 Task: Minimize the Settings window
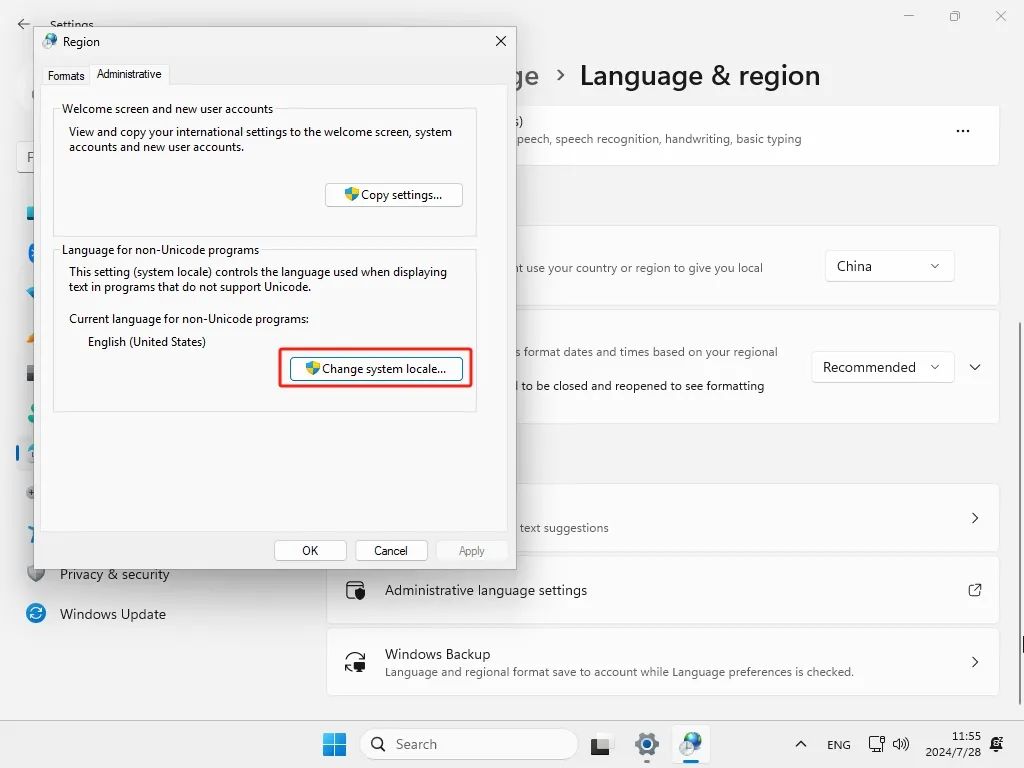point(909,16)
